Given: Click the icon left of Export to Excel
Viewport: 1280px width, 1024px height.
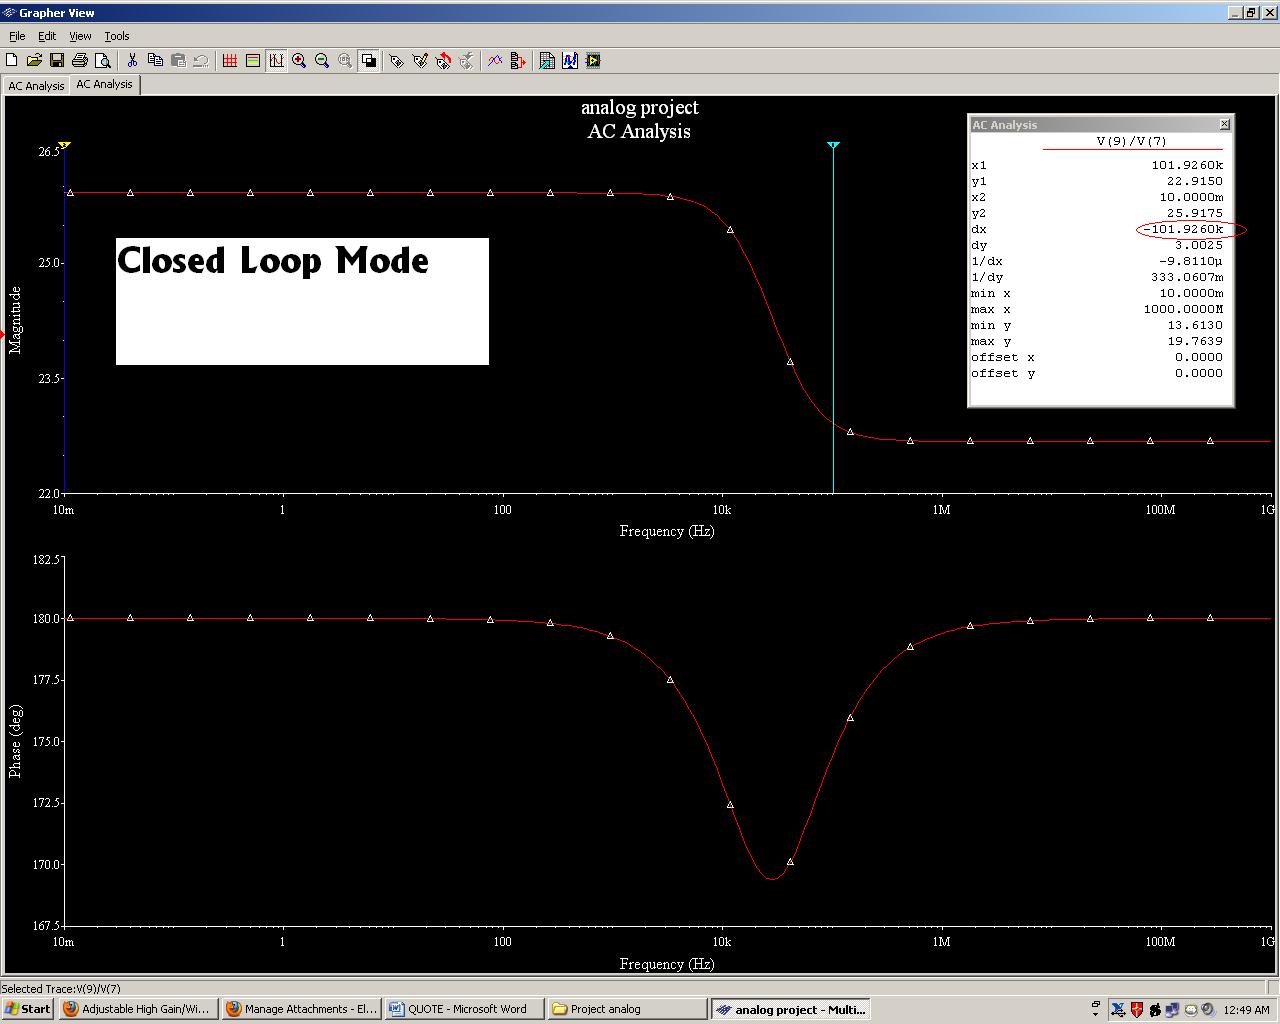Looking at the screenshot, I should click(518, 61).
